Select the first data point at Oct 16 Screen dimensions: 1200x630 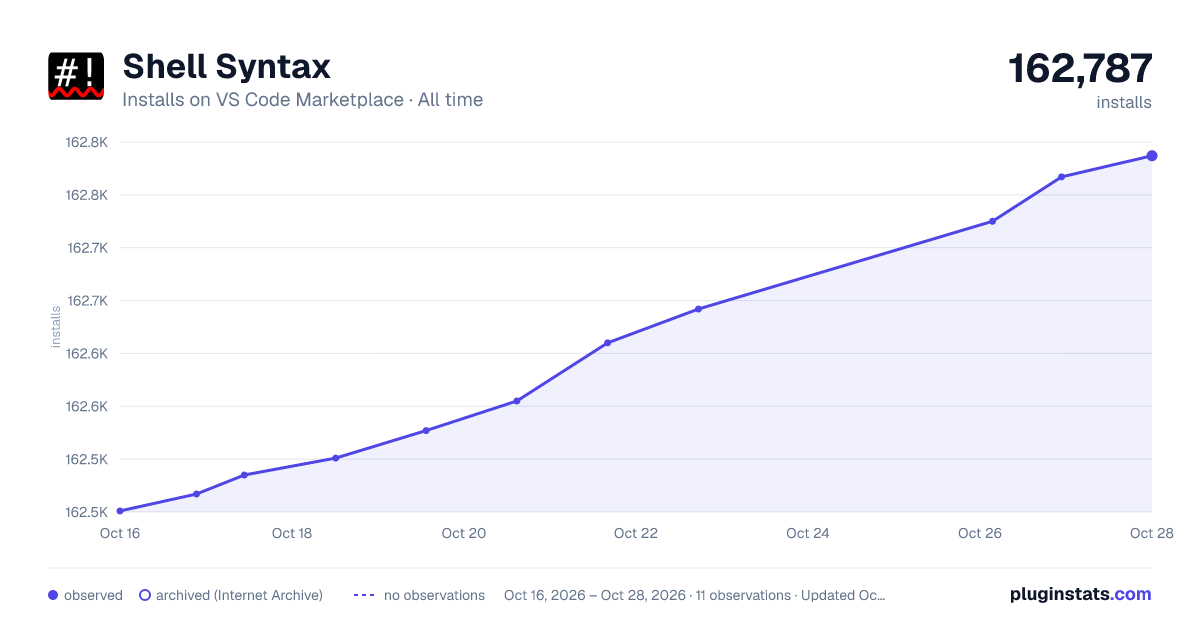(120, 511)
